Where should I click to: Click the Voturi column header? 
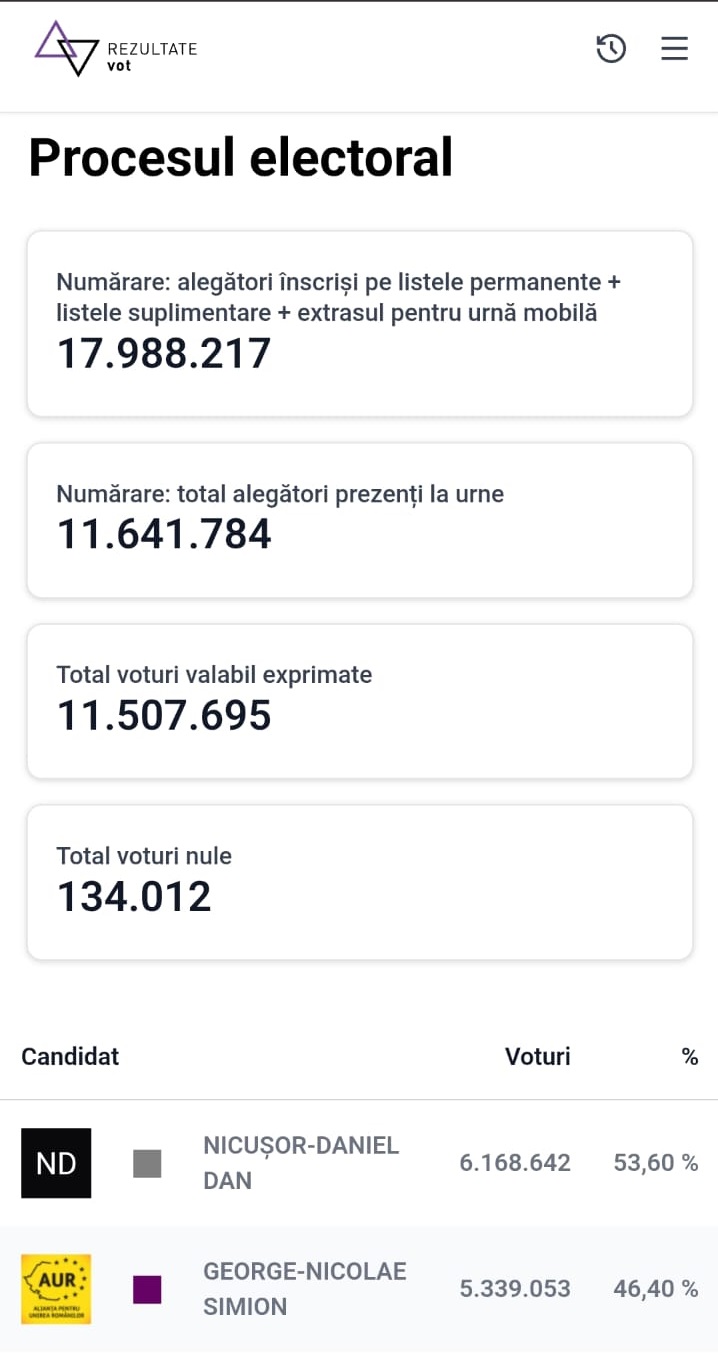point(537,1056)
